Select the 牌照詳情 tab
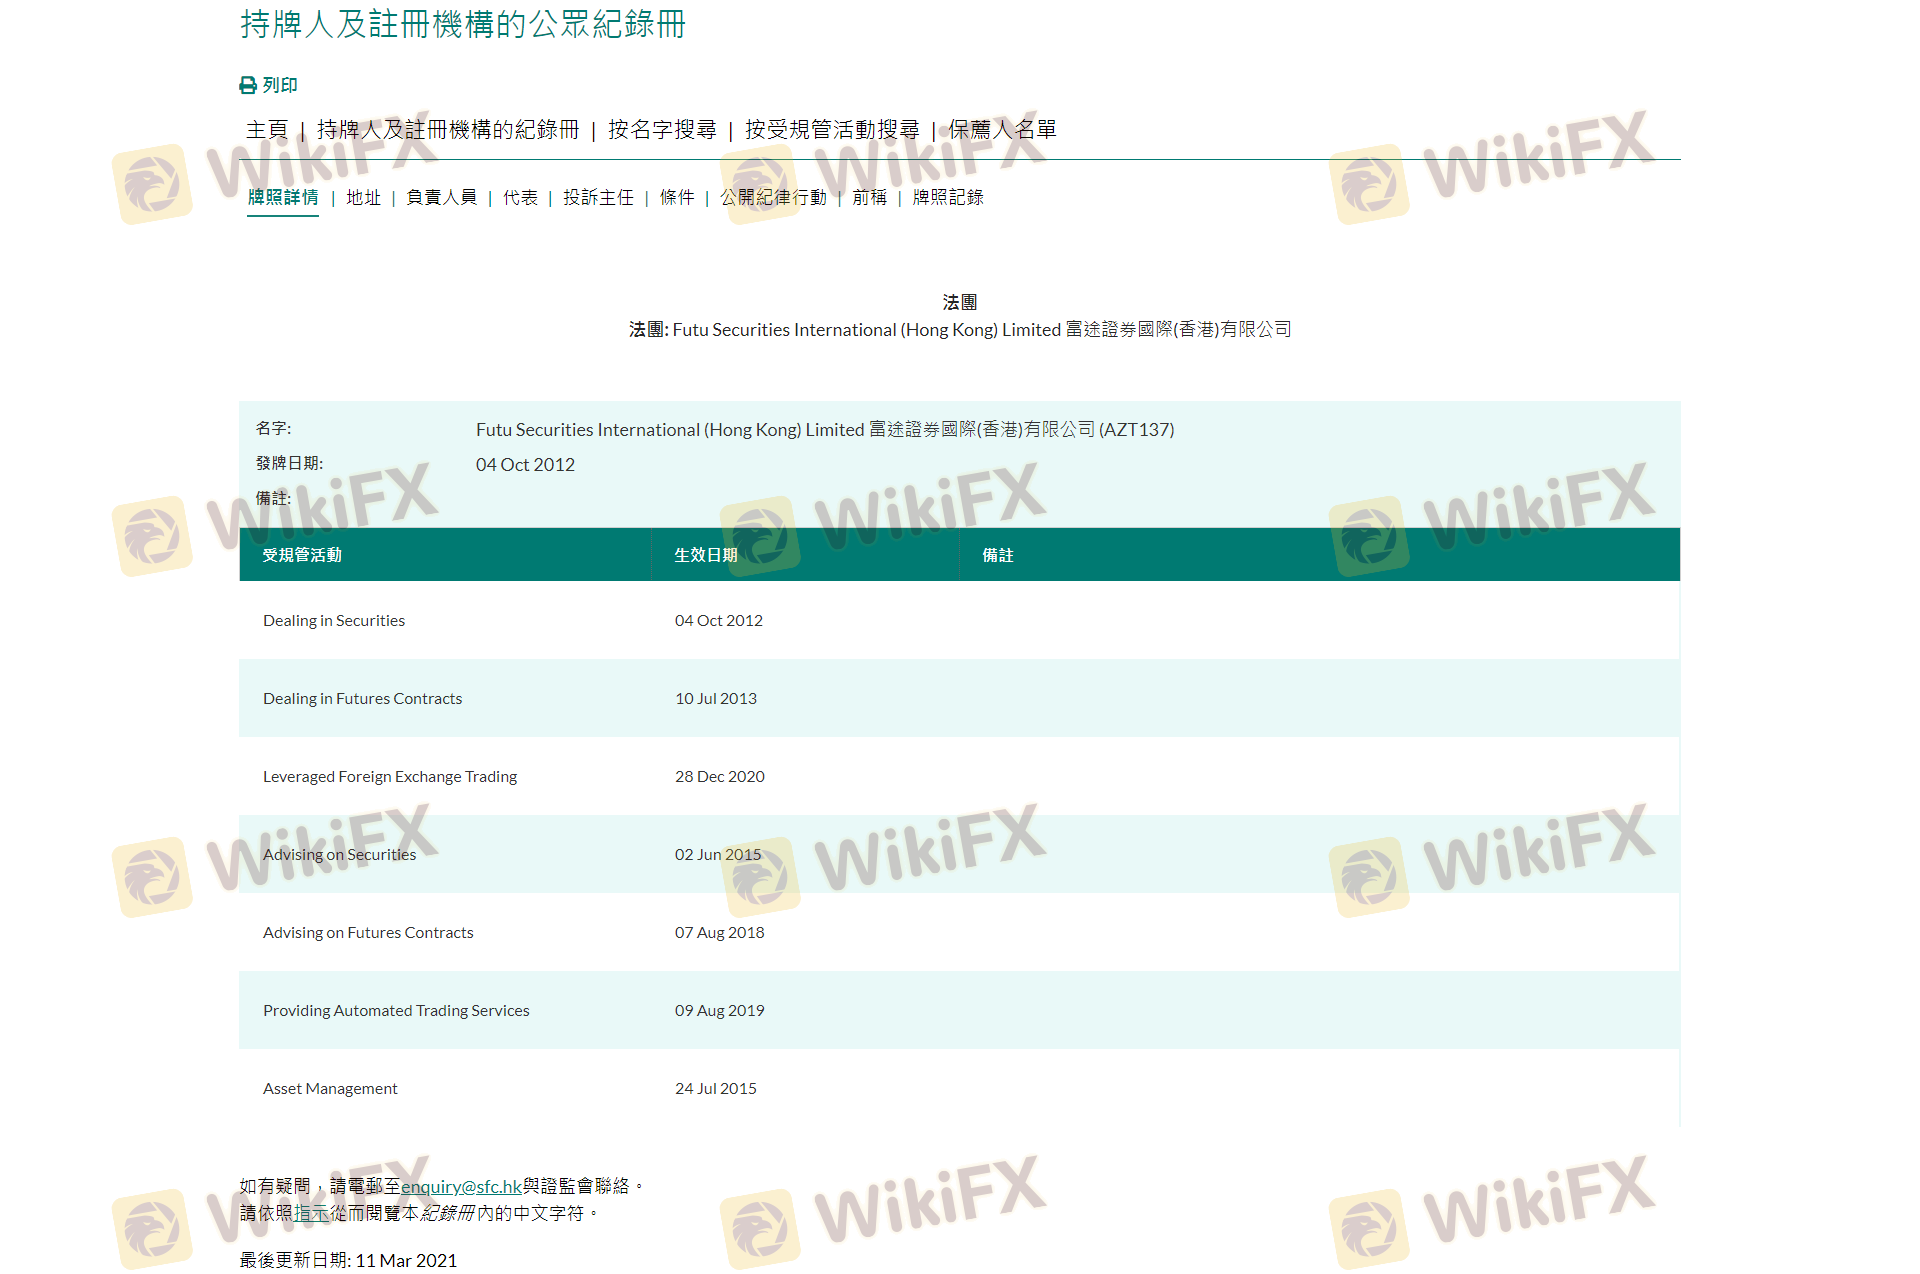Viewport: 1920px width, 1274px height. [x=283, y=198]
